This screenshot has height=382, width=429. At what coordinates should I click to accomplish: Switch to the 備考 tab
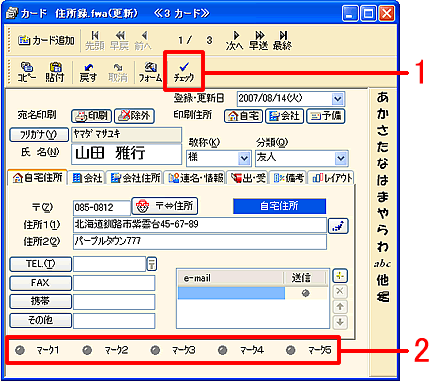point(289,178)
